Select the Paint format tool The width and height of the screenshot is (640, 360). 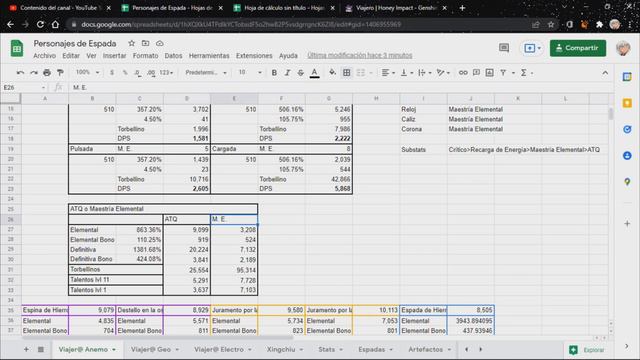tap(60, 73)
